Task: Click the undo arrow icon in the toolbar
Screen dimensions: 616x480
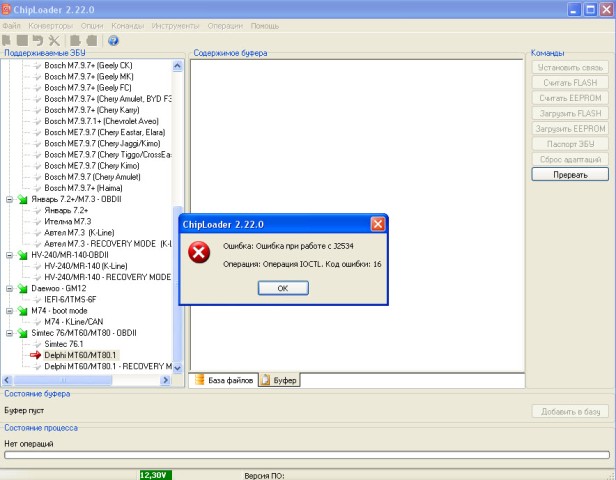Action: point(39,41)
